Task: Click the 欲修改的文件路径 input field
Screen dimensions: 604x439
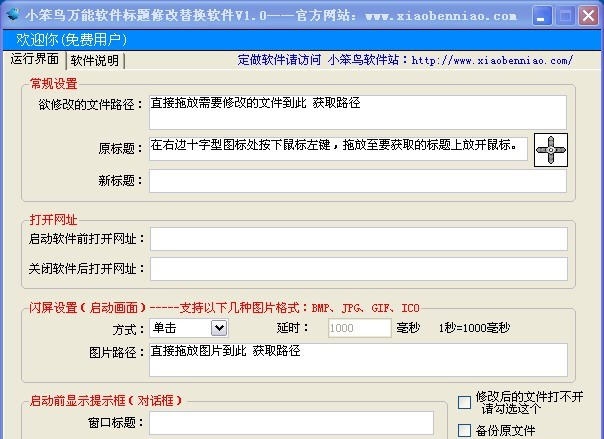Action: point(358,112)
